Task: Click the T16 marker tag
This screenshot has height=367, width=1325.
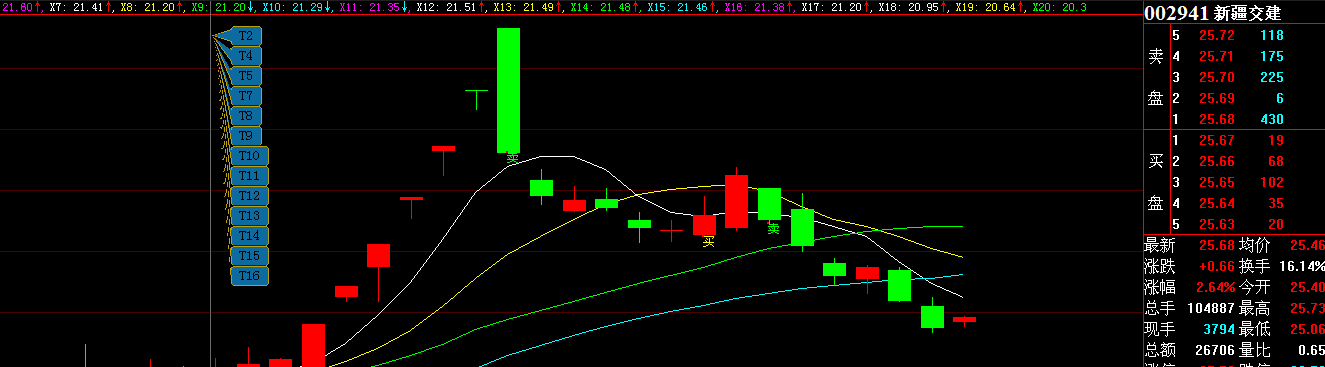Action: click(250, 275)
